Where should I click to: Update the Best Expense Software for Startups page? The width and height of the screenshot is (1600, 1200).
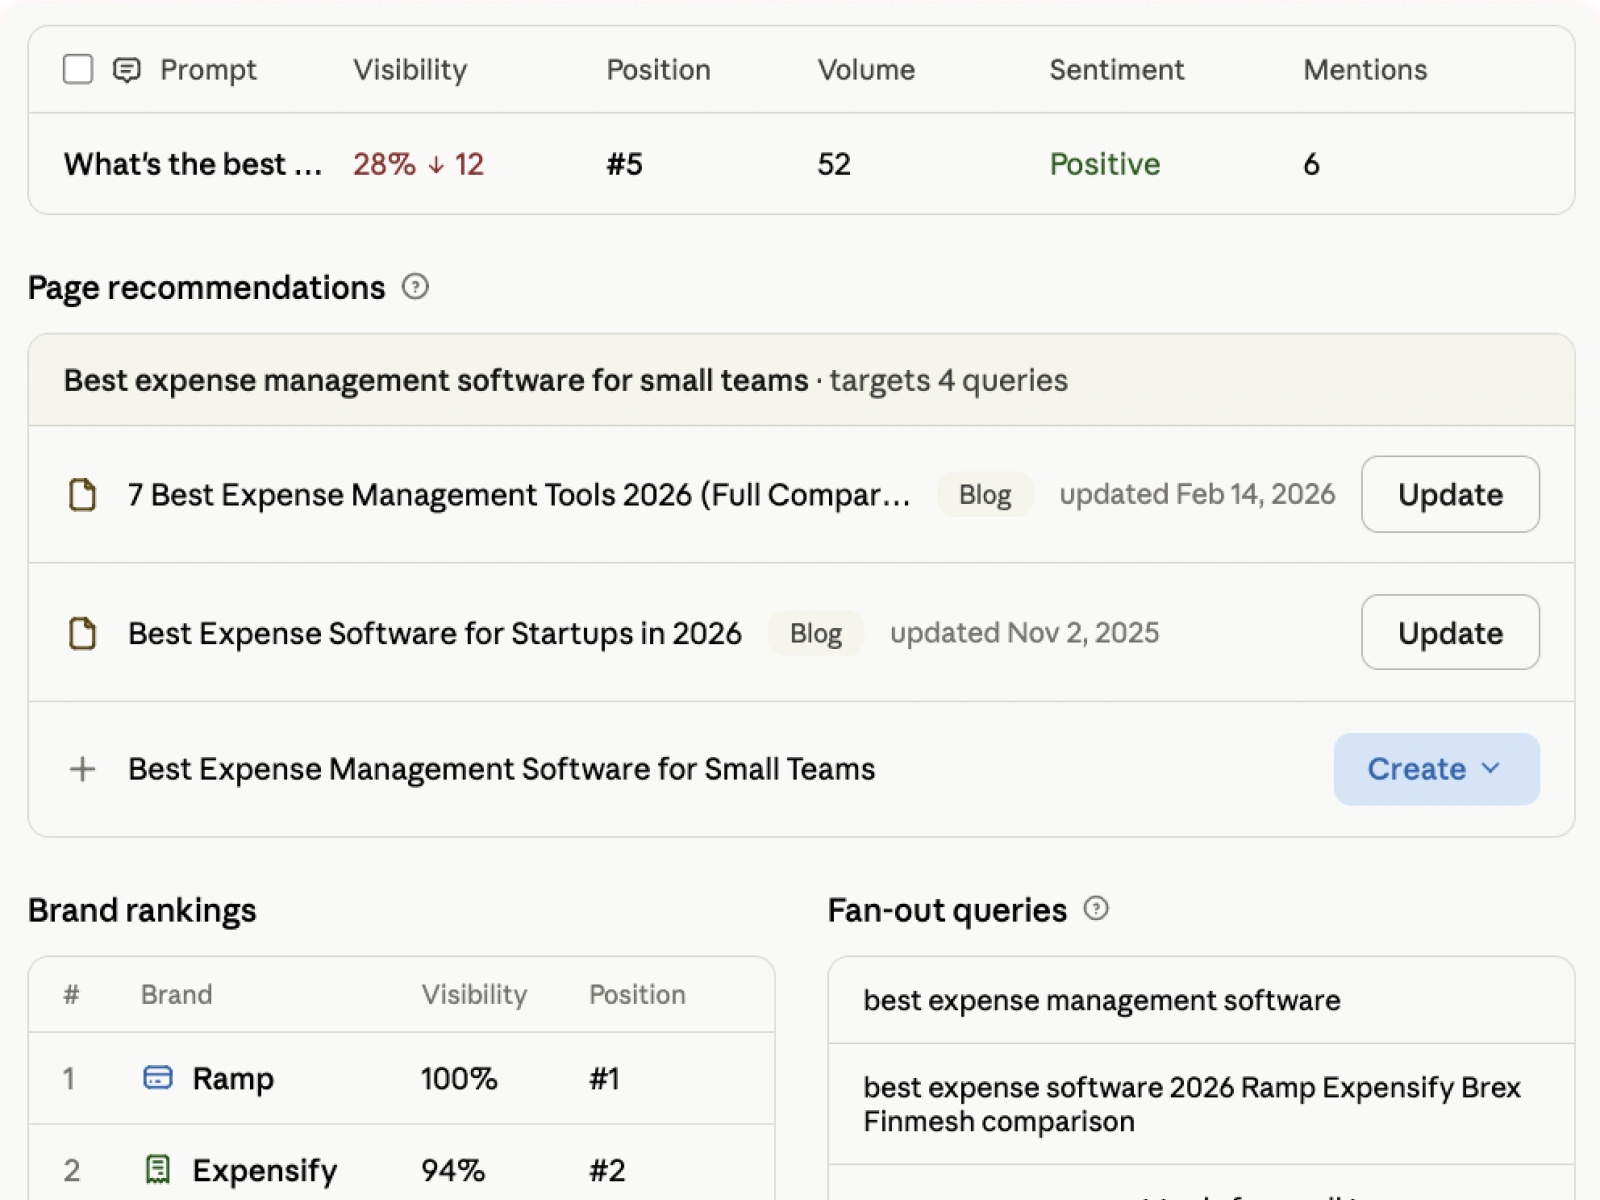1450,632
